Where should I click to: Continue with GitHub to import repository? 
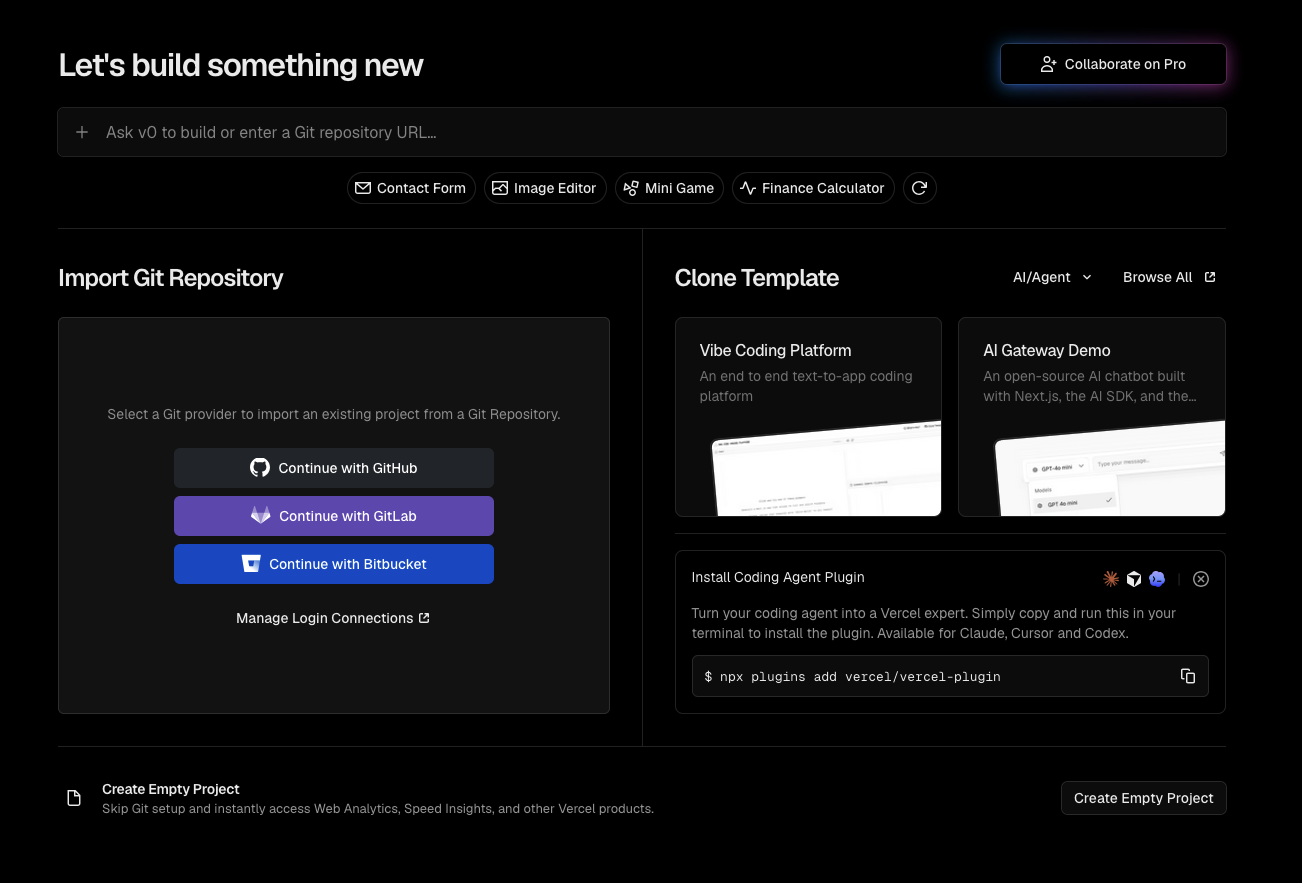click(x=334, y=468)
